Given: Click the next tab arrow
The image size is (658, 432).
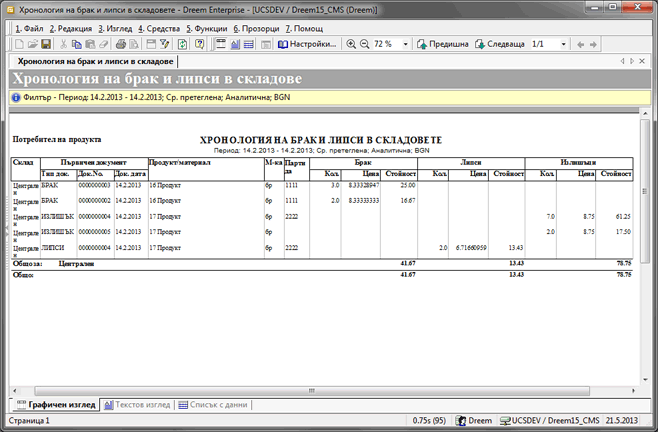Looking at the screenshot, I should (x=632, y=61).
